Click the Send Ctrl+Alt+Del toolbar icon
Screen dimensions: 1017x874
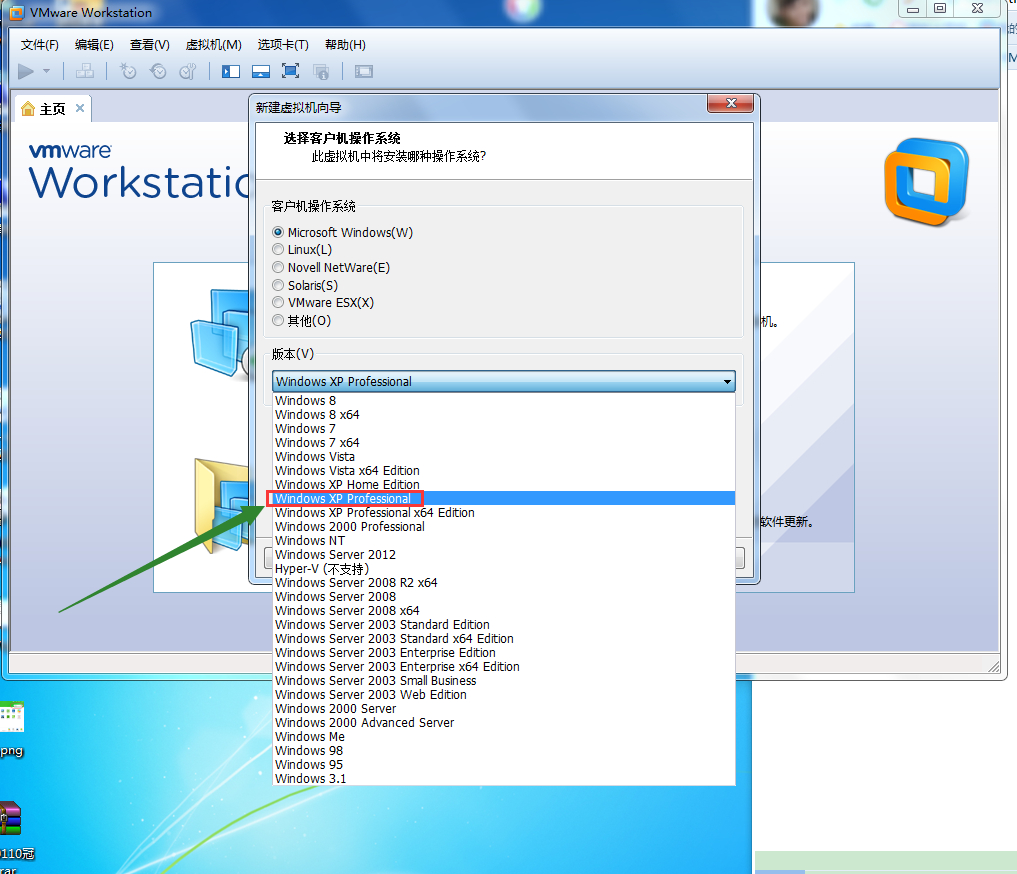point(85,71)
